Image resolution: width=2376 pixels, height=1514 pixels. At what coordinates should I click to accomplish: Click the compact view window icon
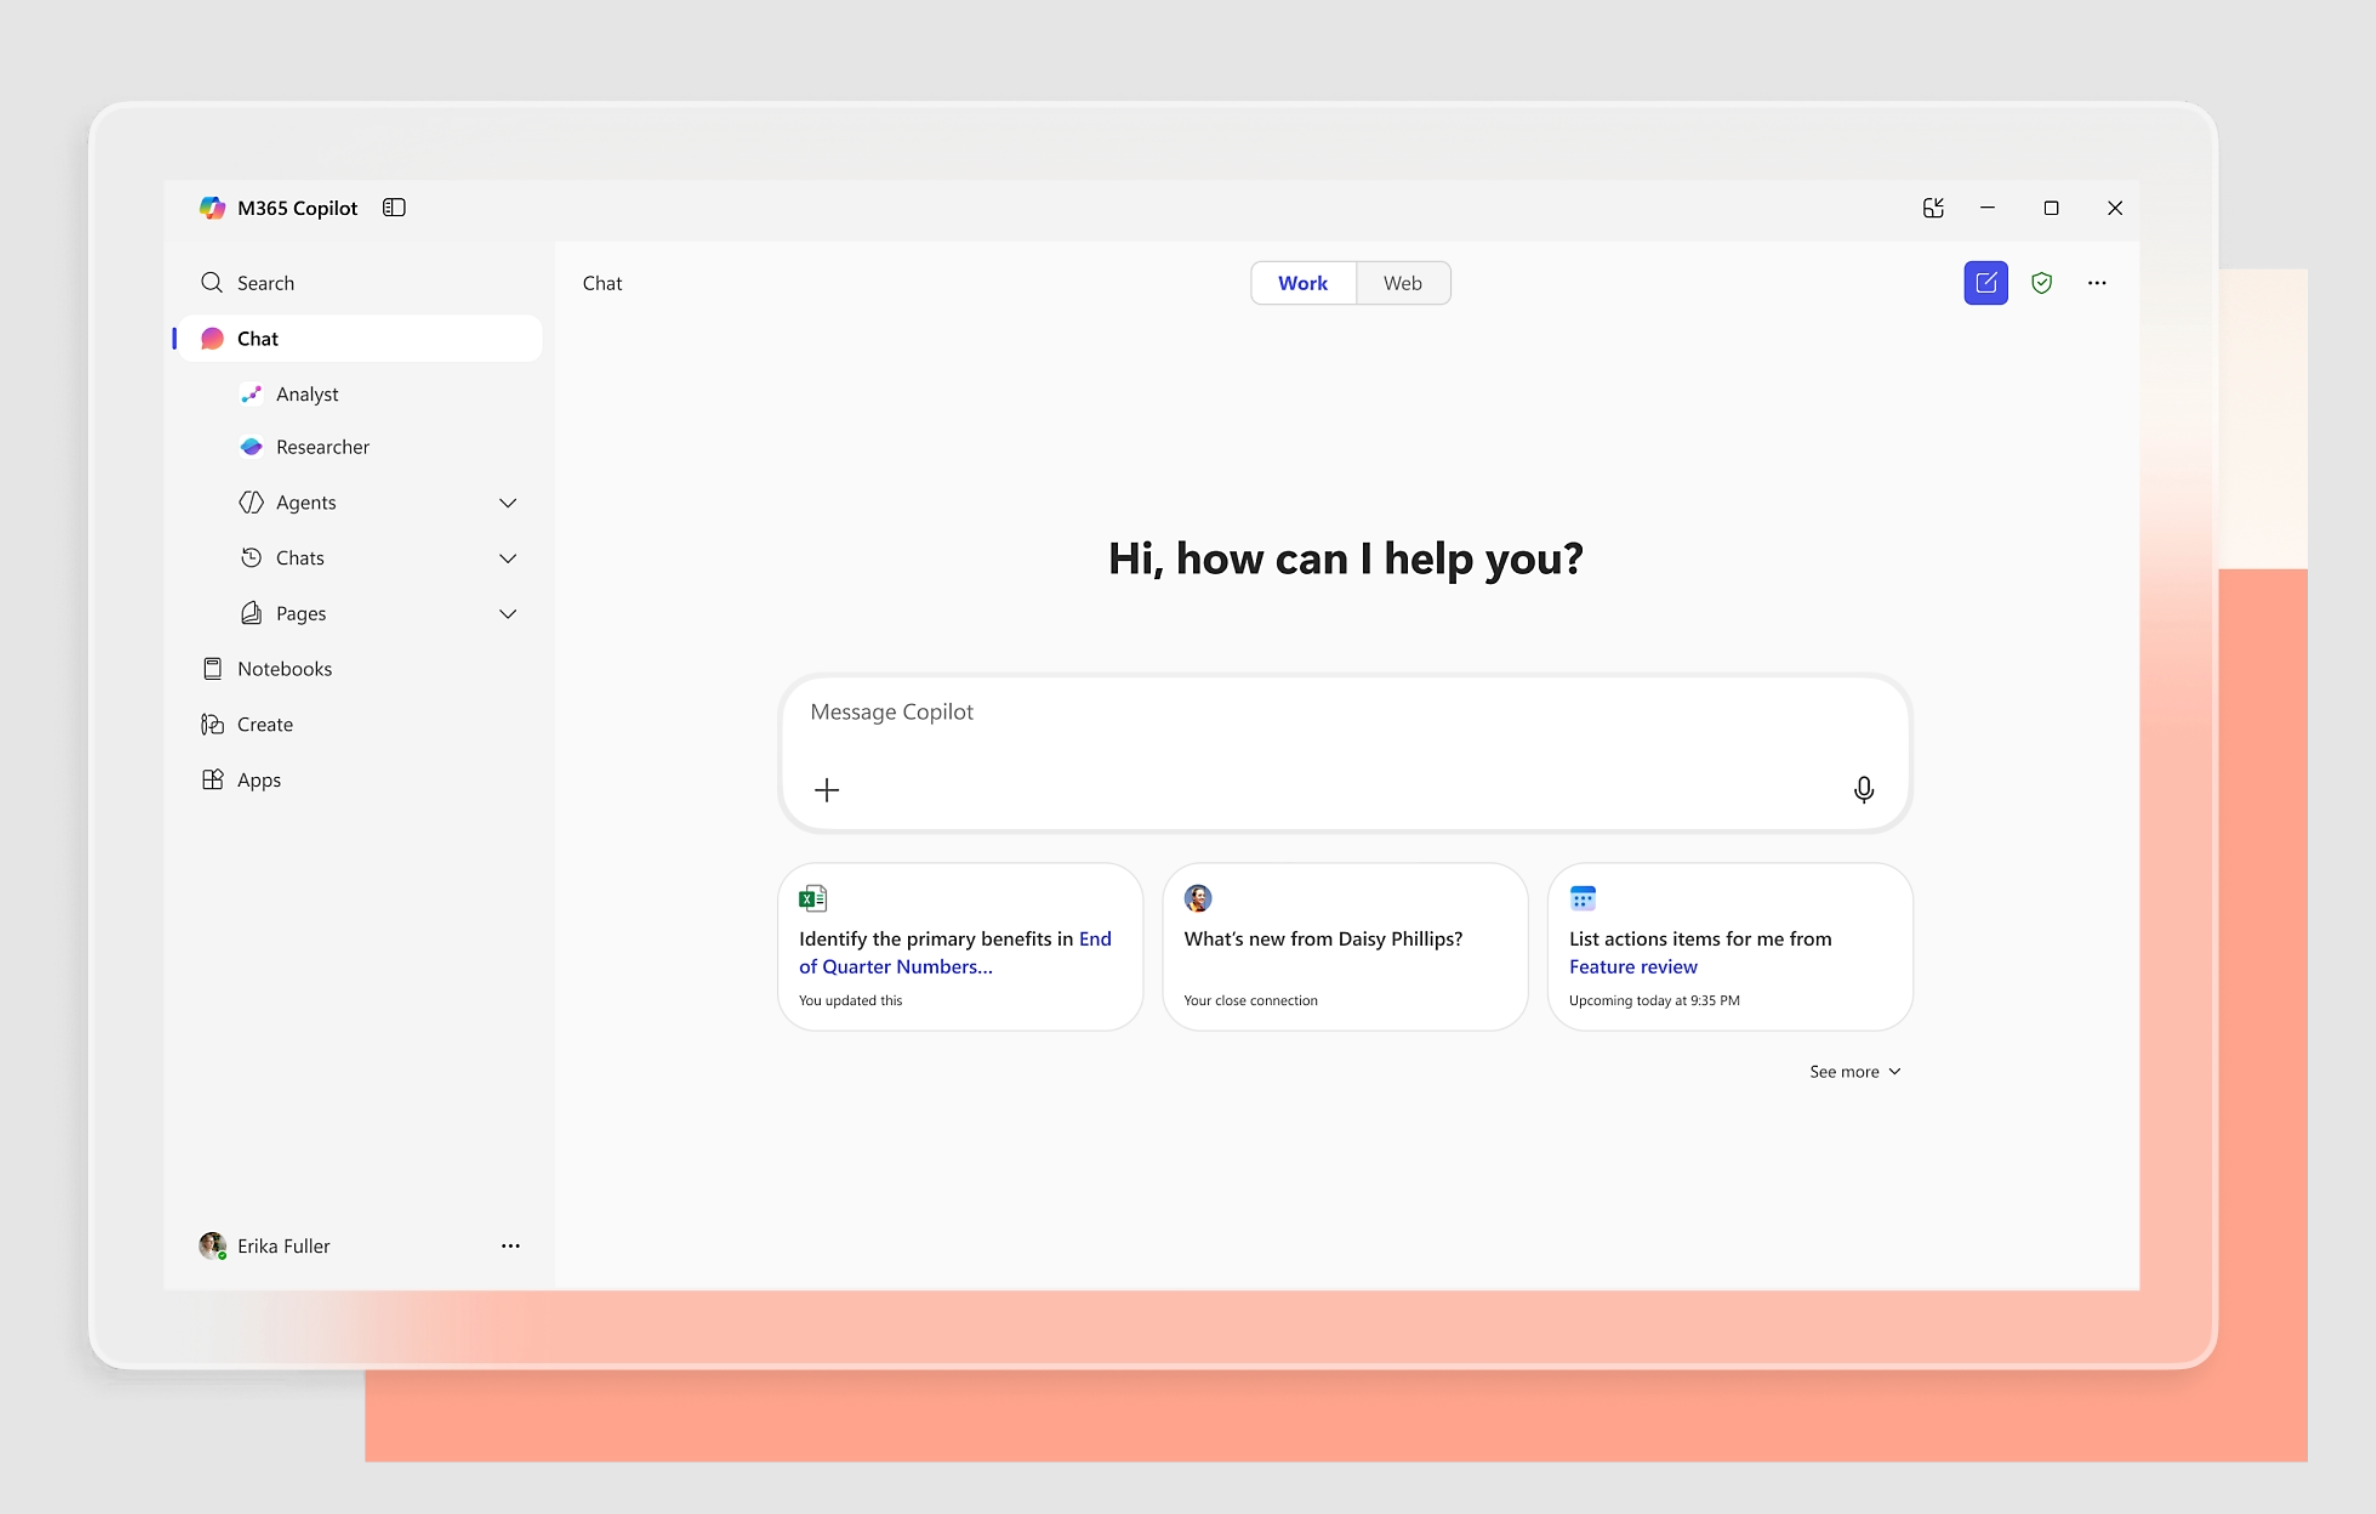pos(1932,208)
